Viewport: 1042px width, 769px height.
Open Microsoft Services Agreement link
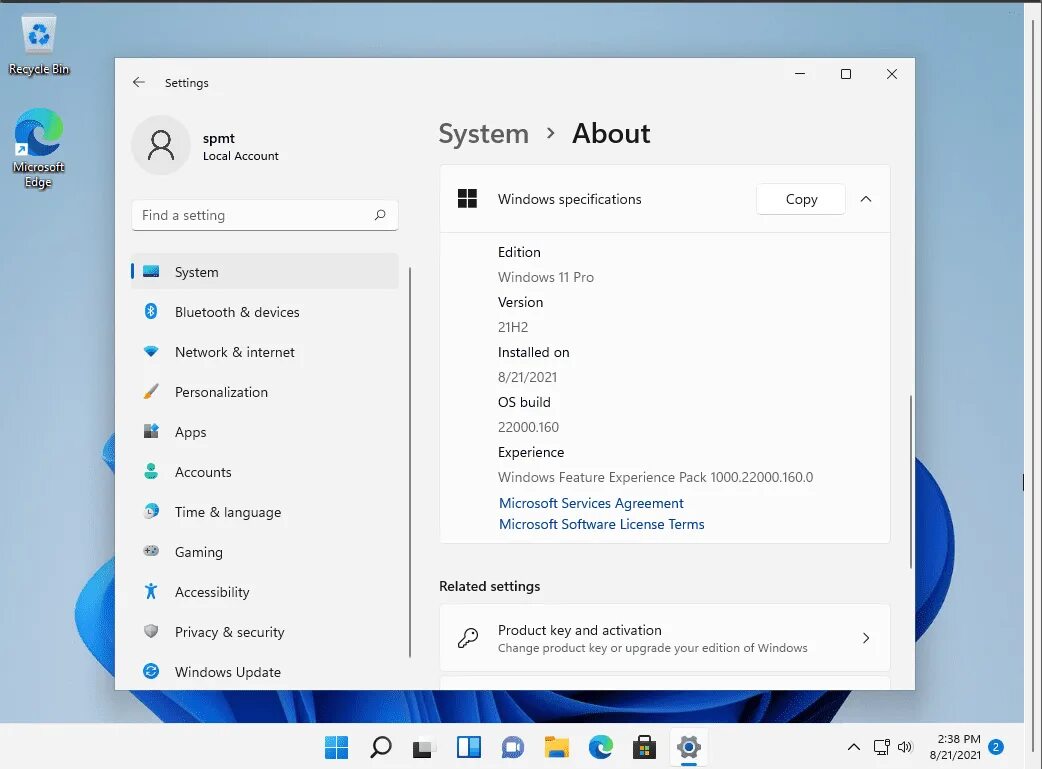tap(591, 503)
